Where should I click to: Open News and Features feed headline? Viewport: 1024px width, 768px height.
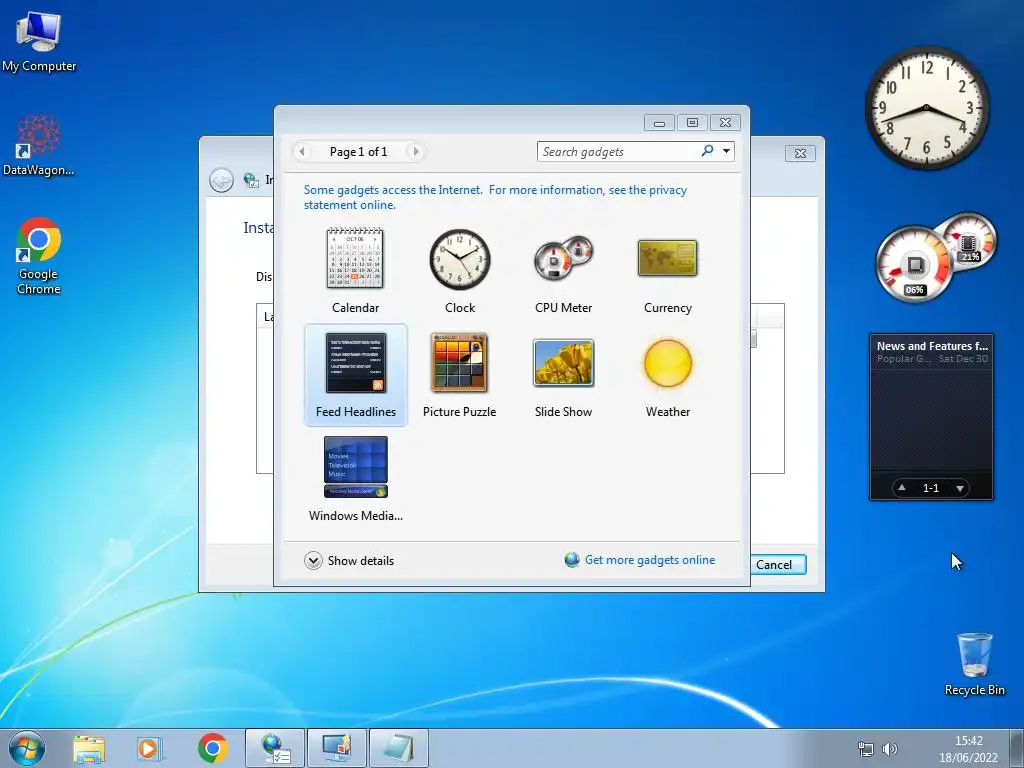pyautogui.click(x=932, y=346)
